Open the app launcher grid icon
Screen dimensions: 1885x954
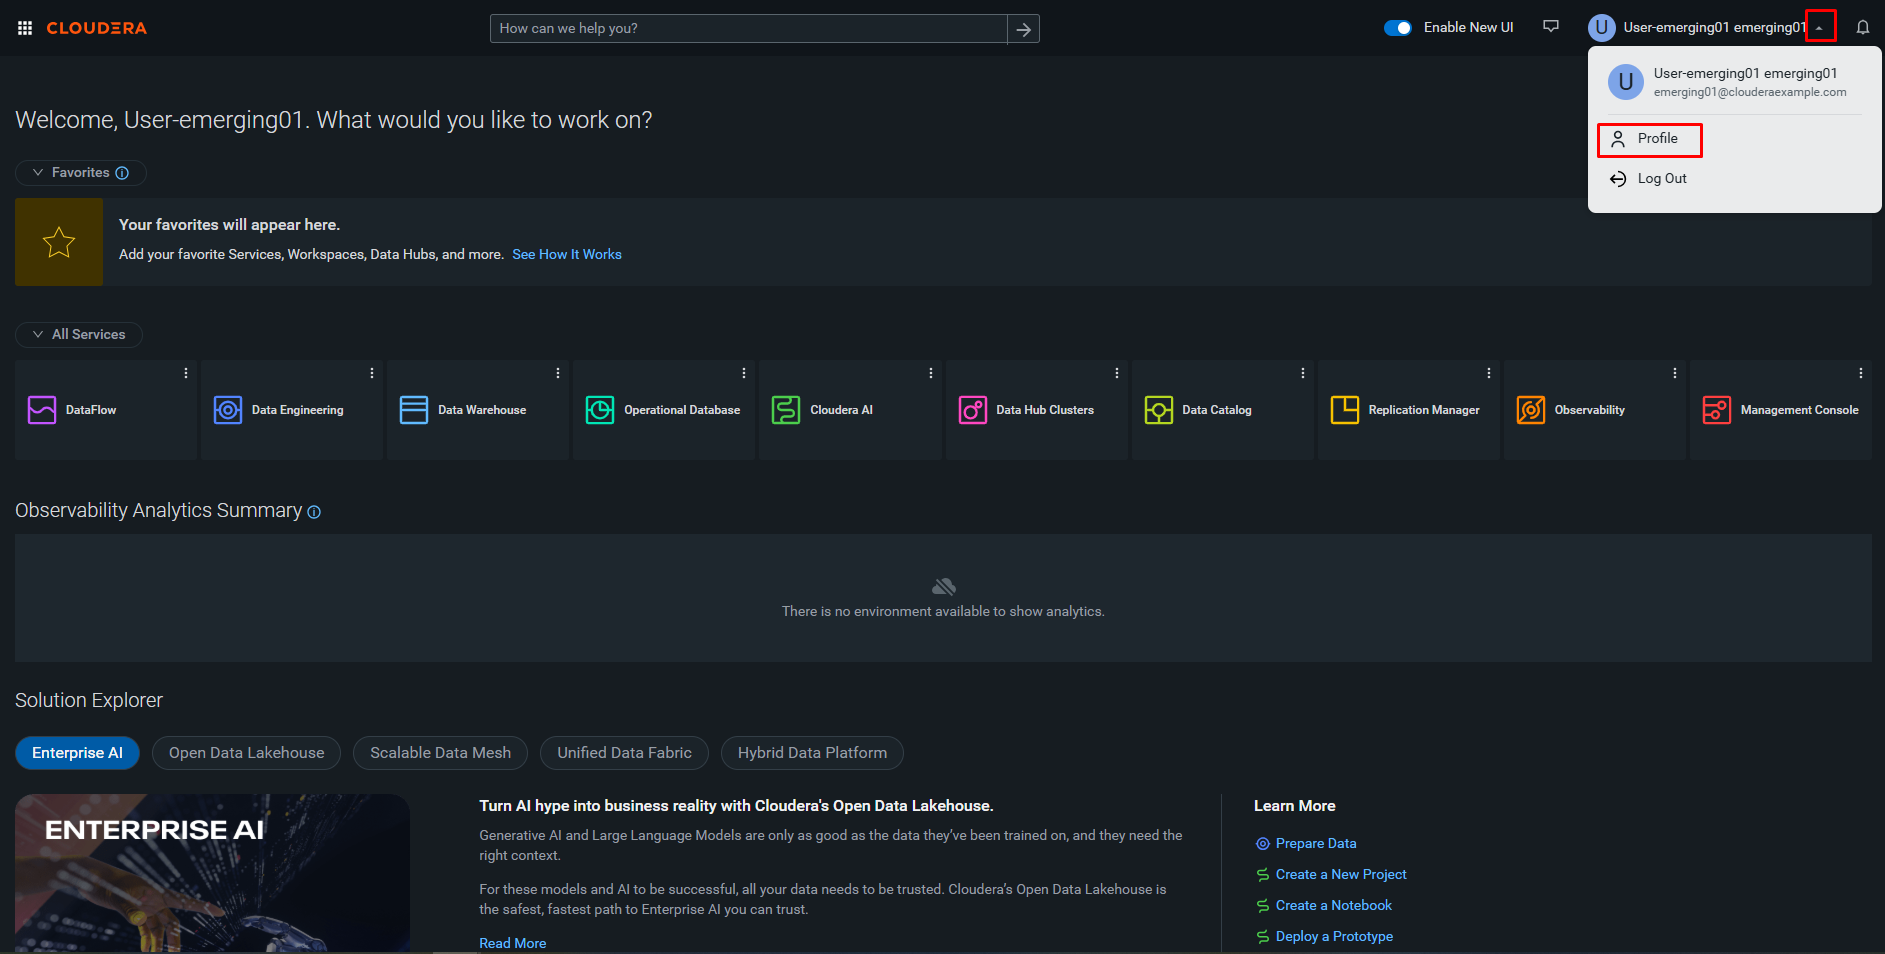[25, 28]
